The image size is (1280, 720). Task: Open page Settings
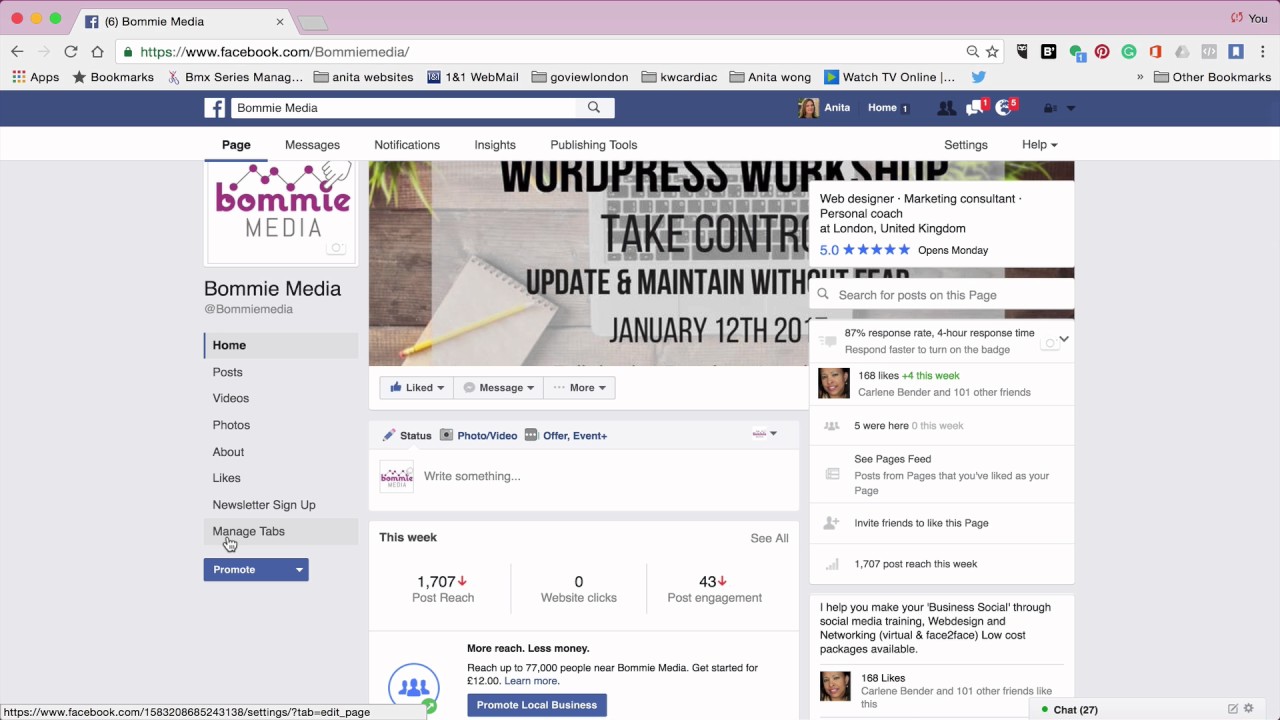point(966,145)
